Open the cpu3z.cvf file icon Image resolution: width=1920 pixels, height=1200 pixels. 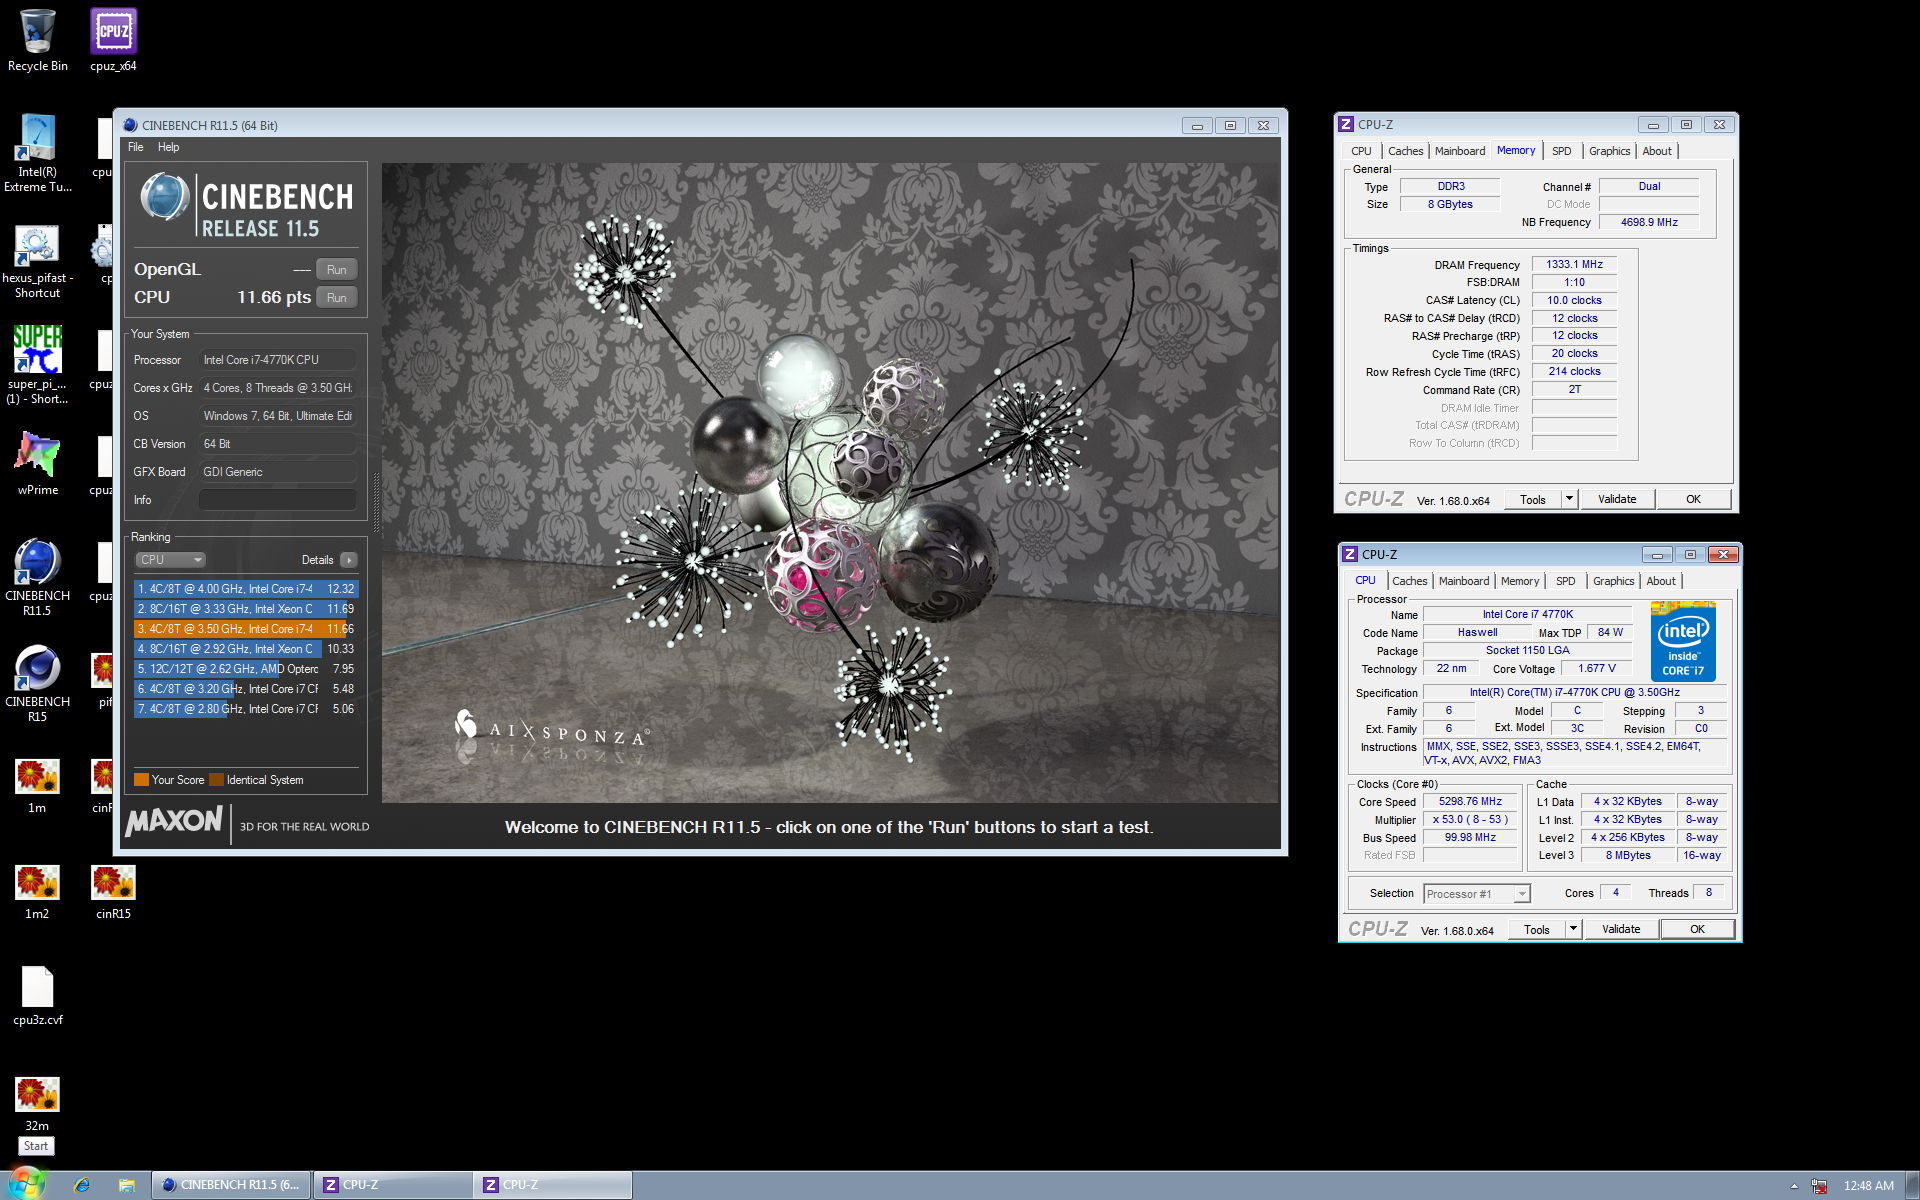click(37, 997)
